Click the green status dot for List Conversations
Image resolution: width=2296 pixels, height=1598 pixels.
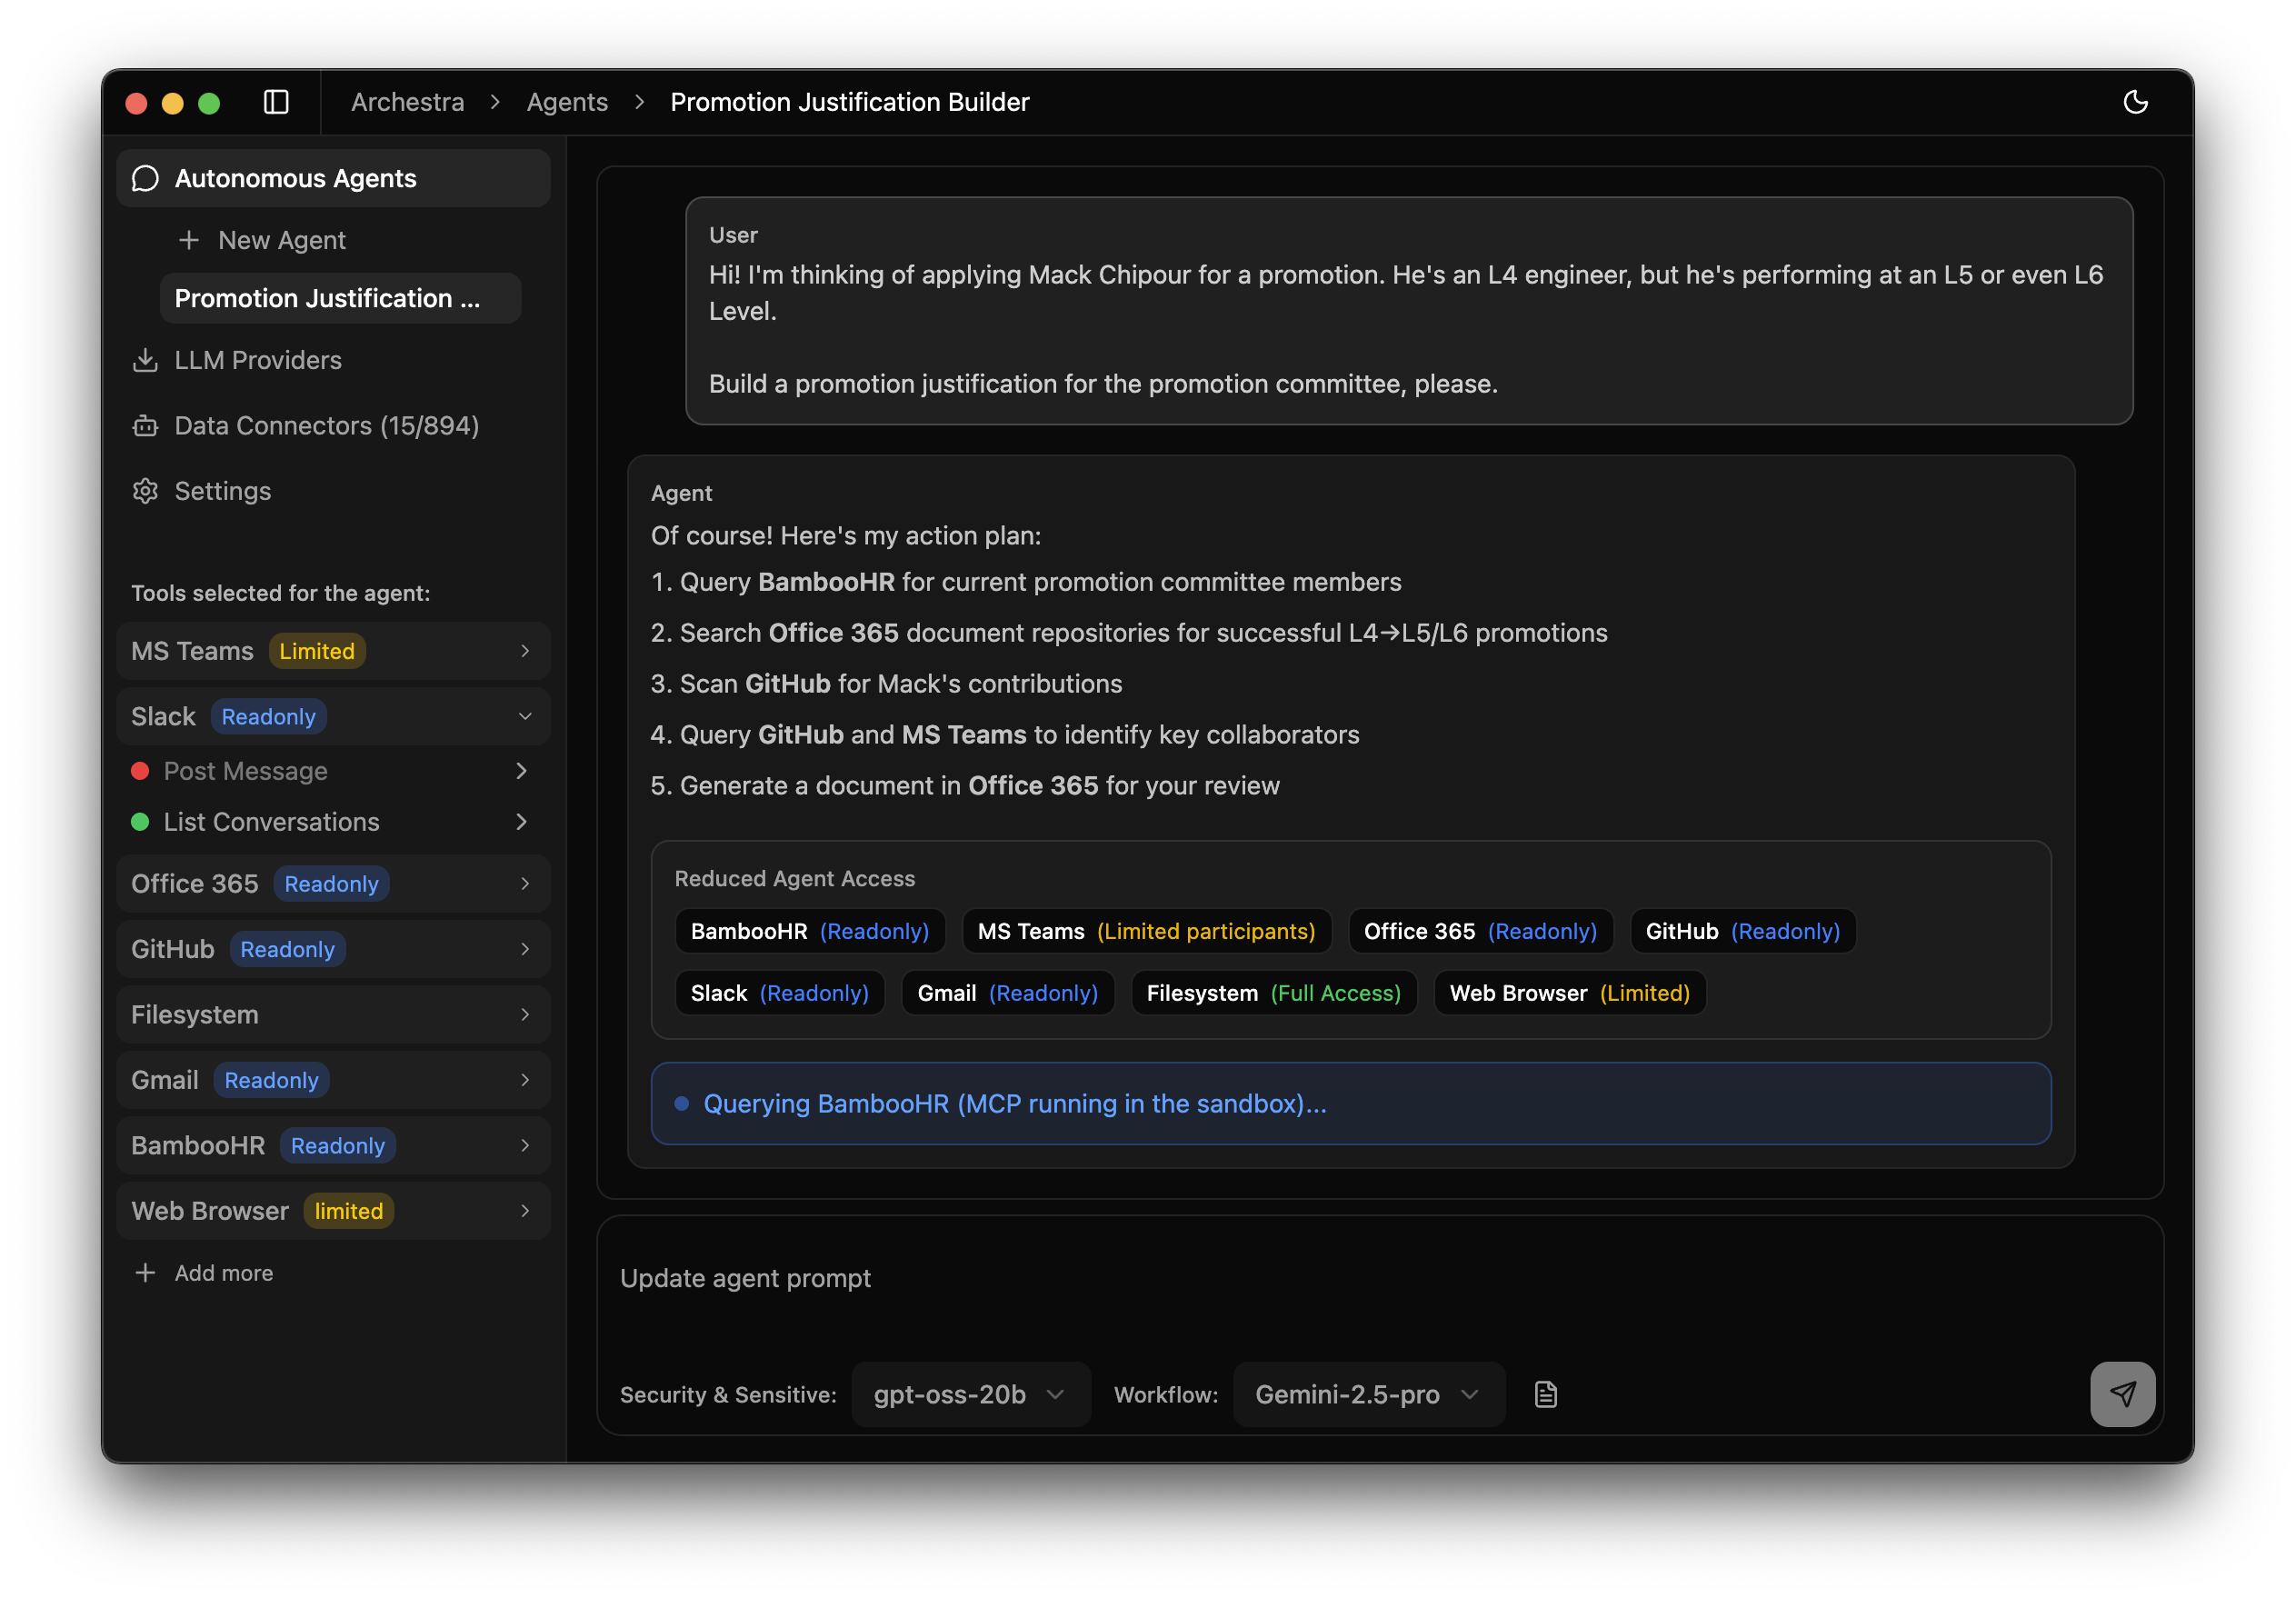point(140,822)
